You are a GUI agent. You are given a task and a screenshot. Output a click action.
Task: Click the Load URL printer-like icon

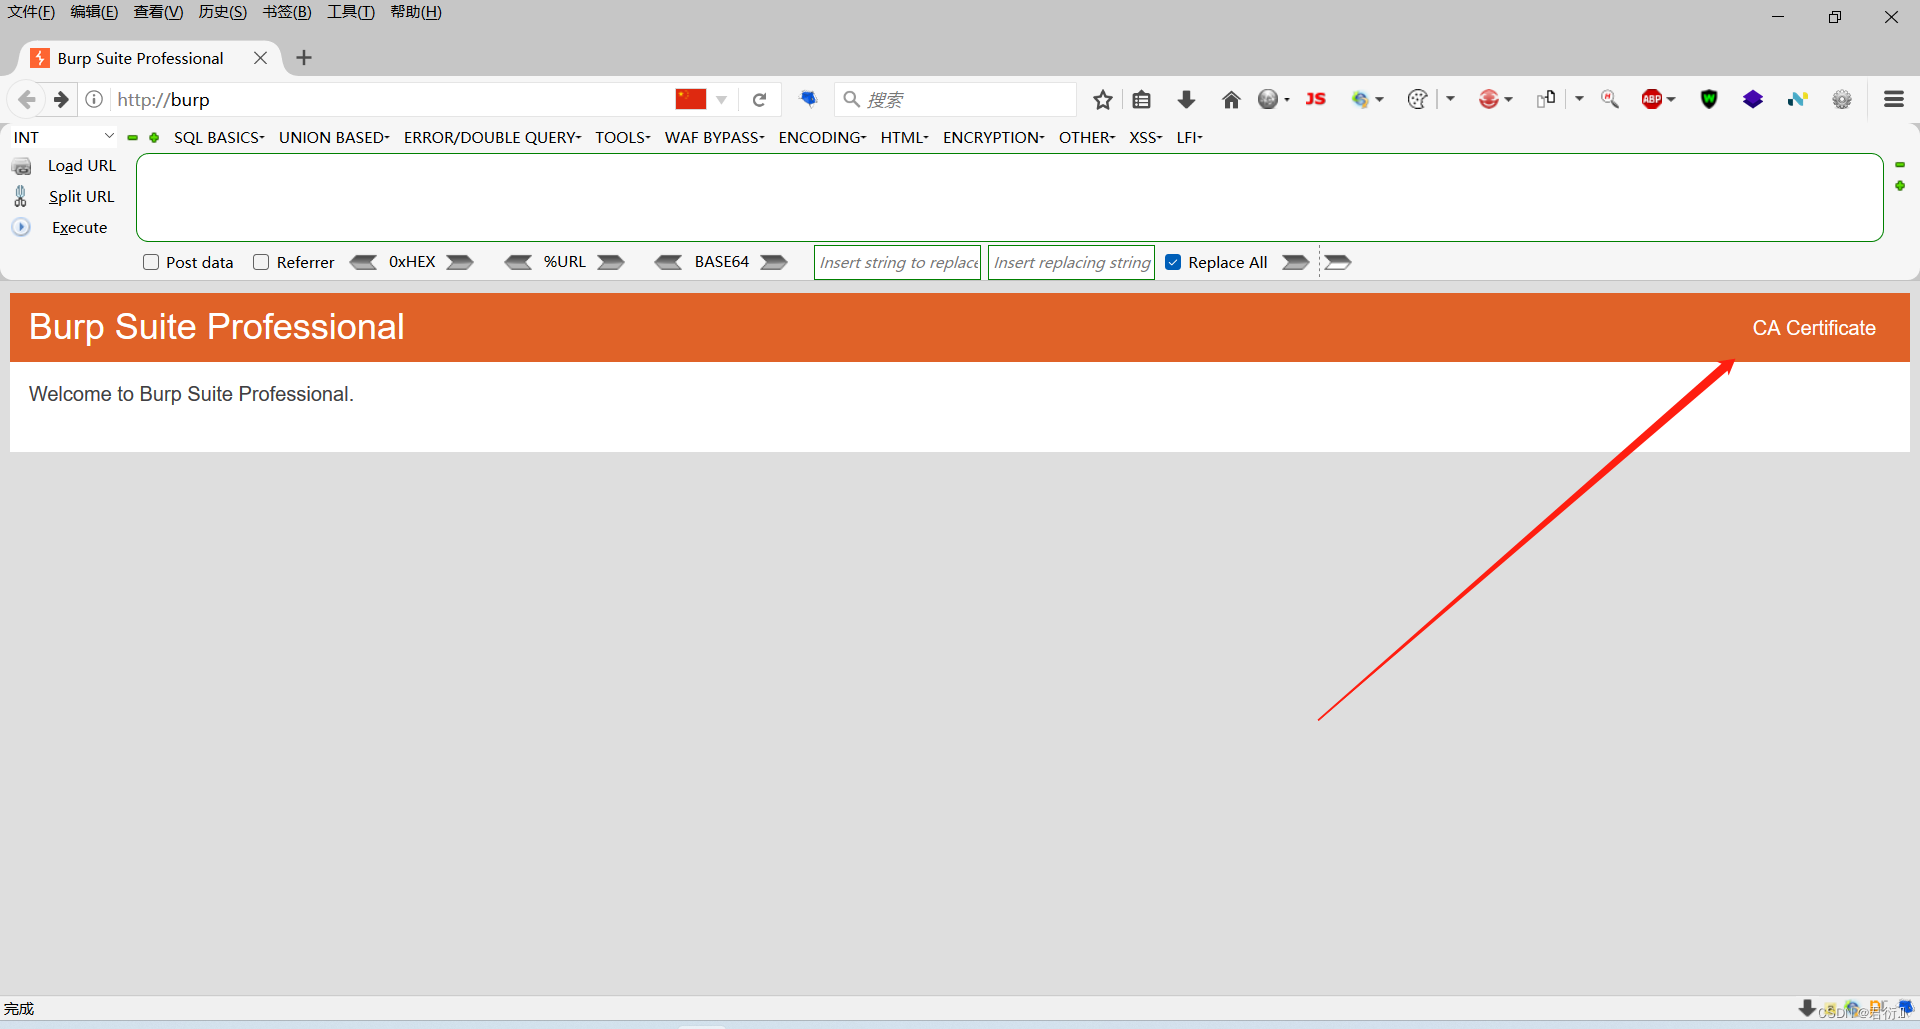tap(22, 166)
